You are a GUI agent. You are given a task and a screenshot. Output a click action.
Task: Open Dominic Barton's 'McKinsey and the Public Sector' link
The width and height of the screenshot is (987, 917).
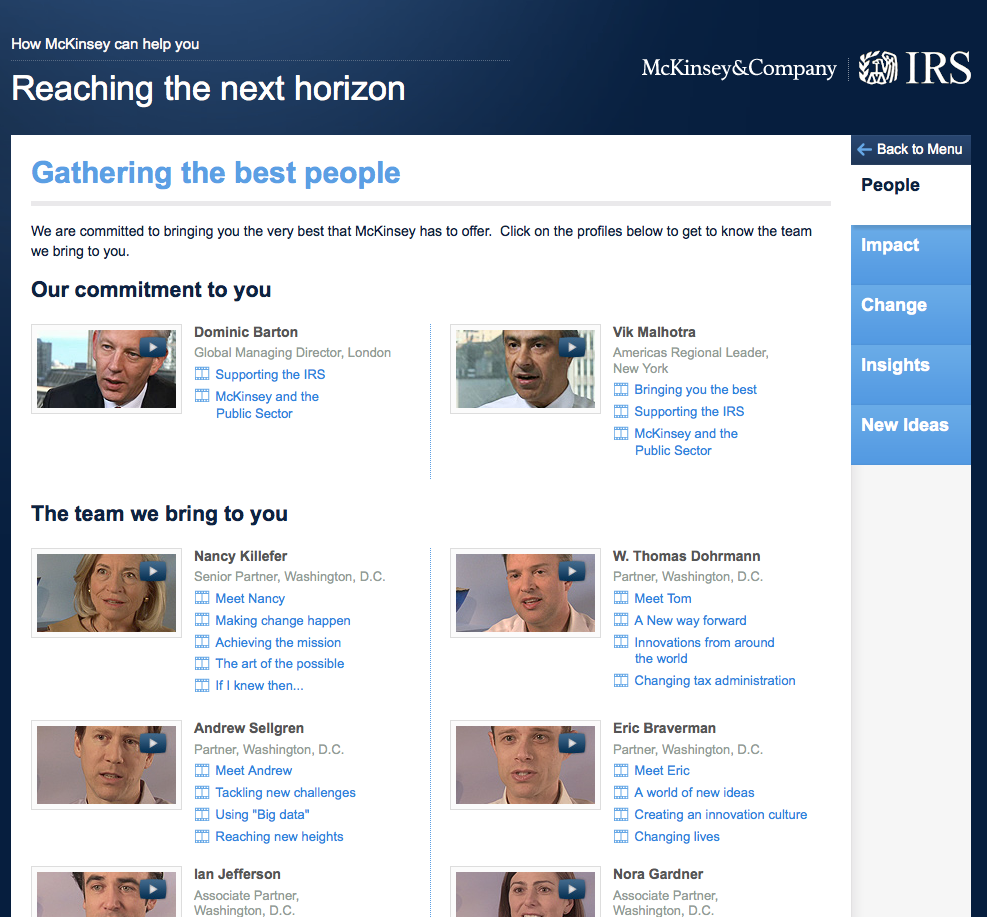point(267,405)
